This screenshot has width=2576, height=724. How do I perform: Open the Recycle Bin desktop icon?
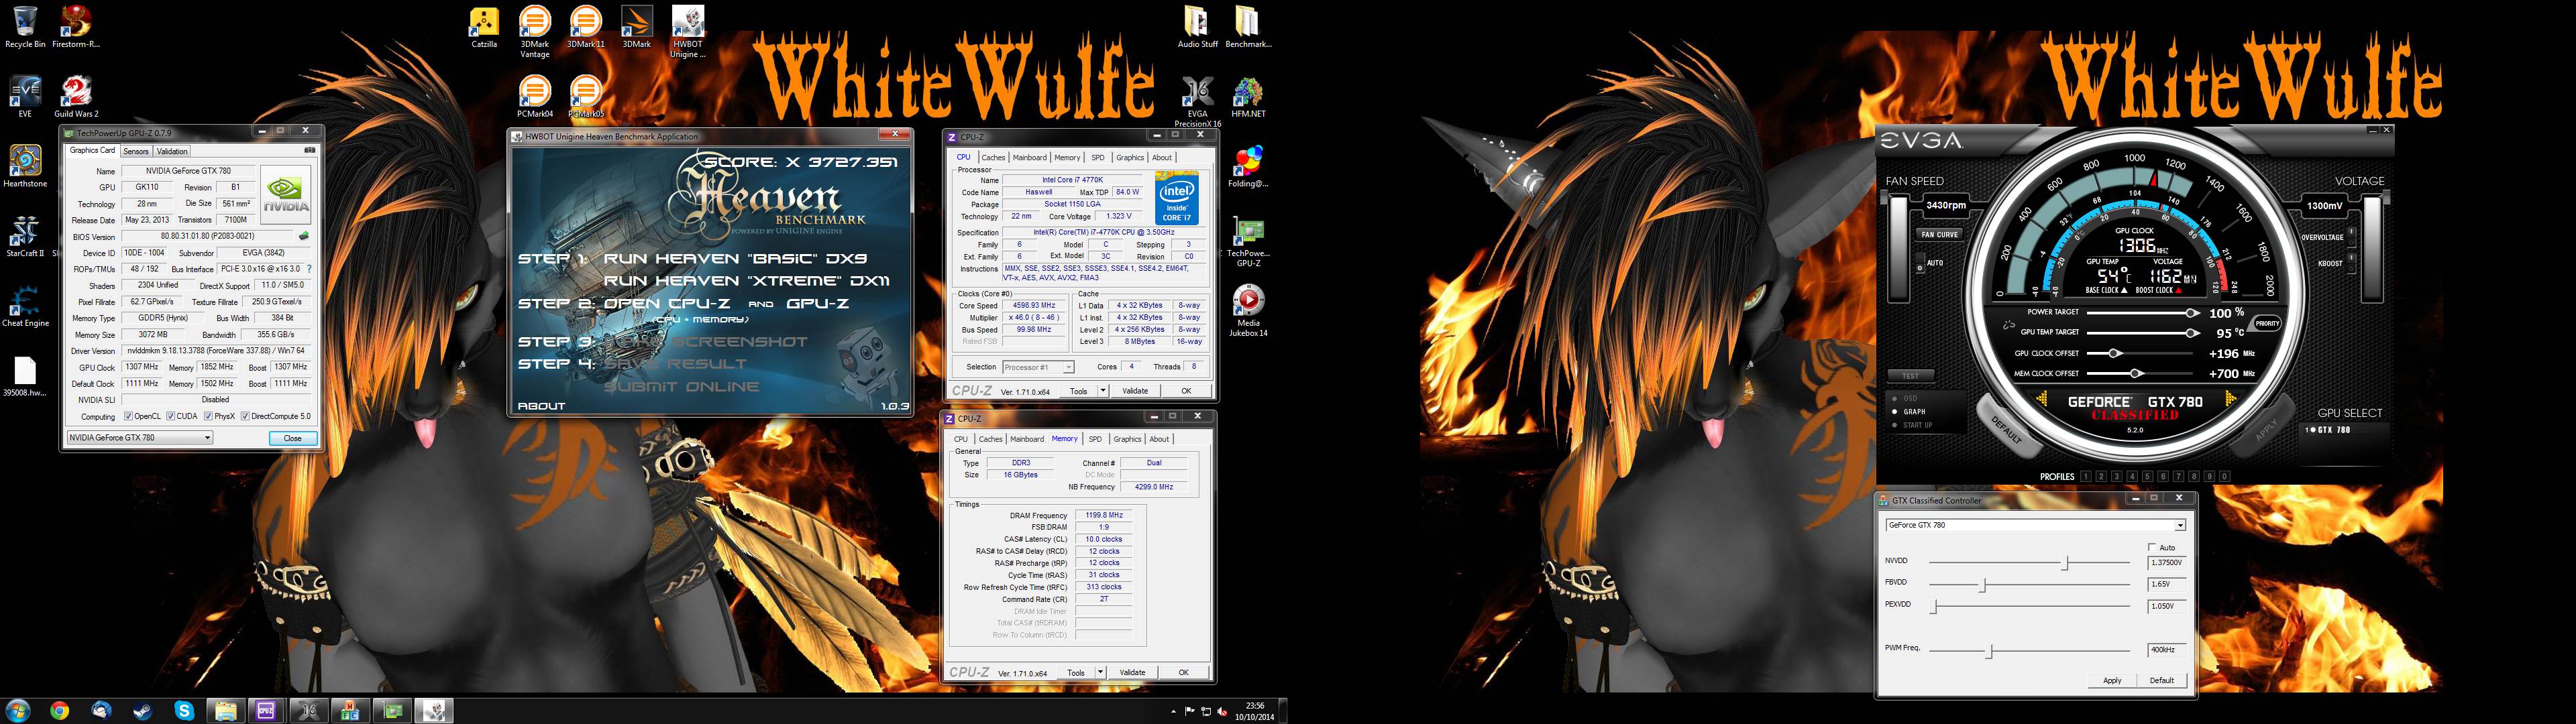click(x=25, y=27)
